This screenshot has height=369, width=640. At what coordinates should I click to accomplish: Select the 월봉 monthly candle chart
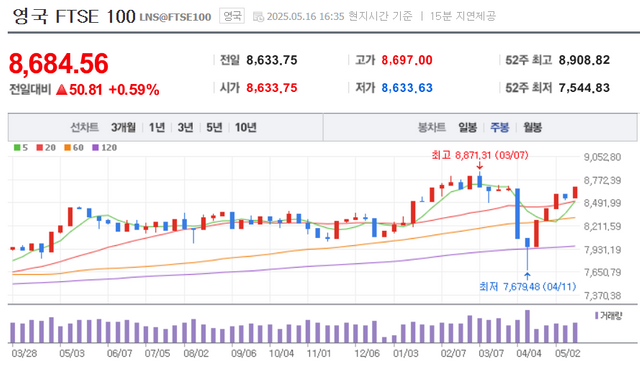pyautogui.click(x=532, y=127)
